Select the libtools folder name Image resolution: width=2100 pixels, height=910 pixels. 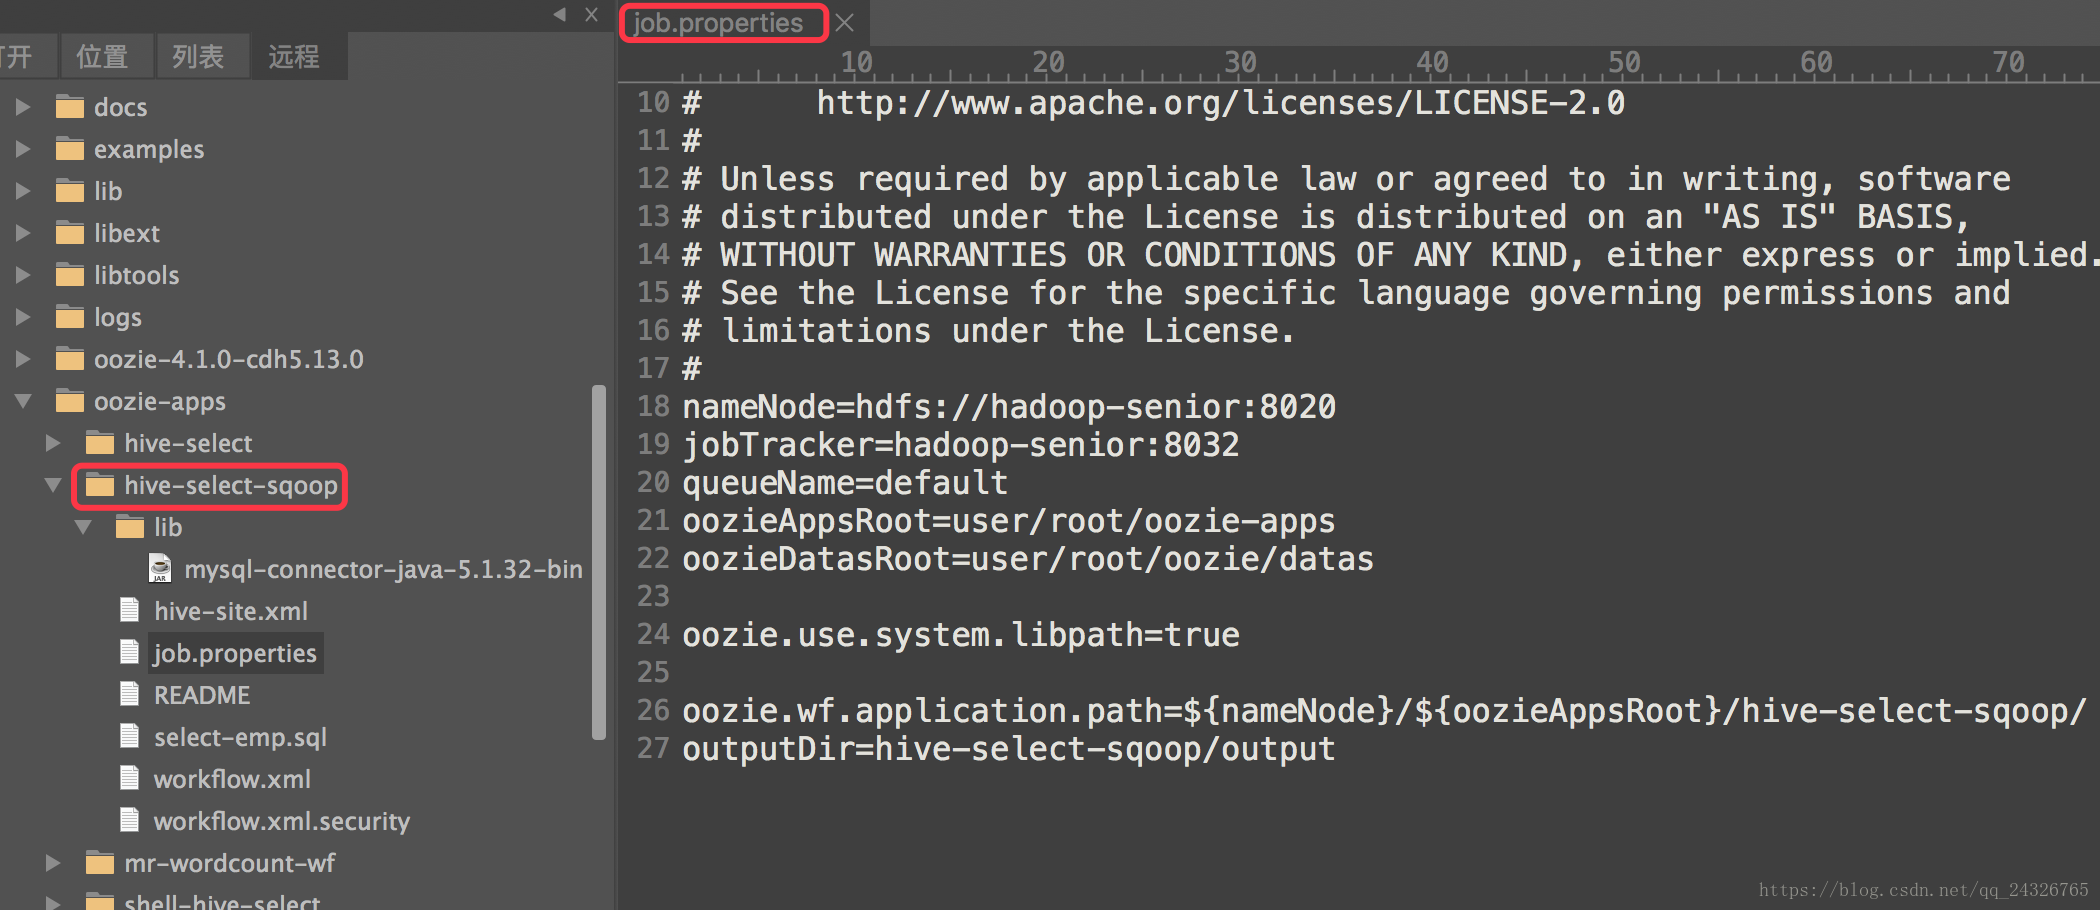(x=137, y=275)
